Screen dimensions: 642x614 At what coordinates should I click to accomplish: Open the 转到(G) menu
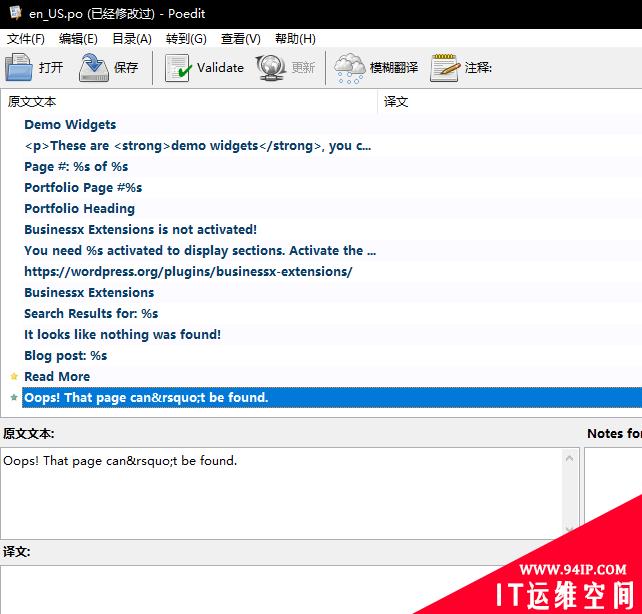186,39
